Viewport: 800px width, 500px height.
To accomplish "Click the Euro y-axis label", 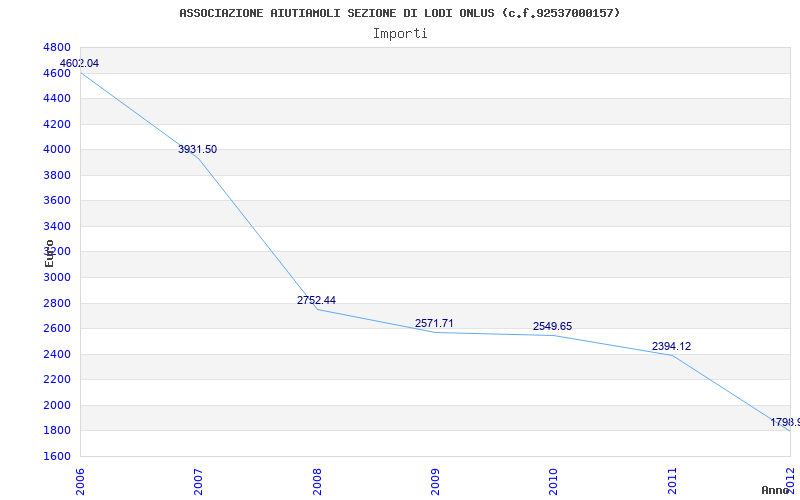I will click(49, 254).
